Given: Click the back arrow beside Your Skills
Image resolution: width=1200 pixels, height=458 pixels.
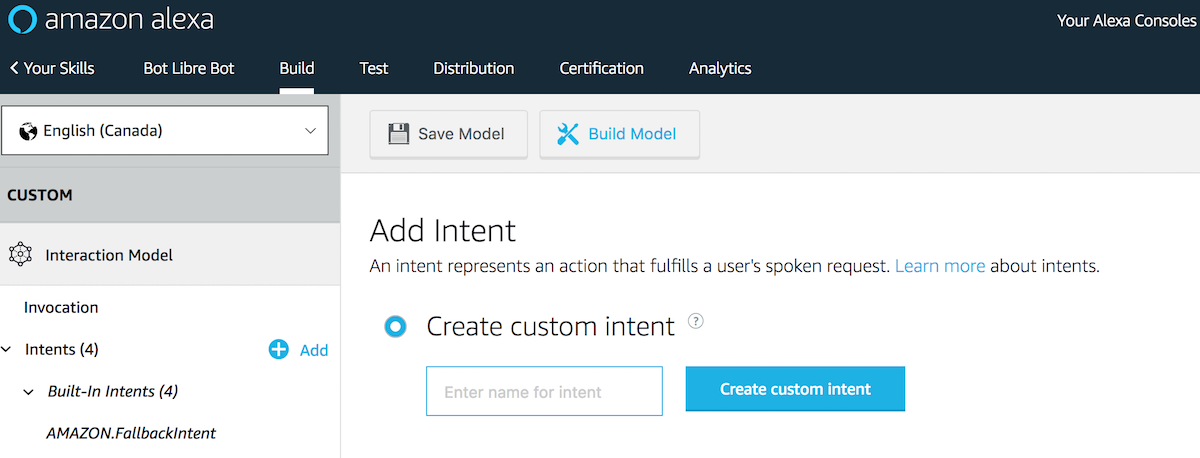Looking at the screenshot, I should (x=14, y=68).
